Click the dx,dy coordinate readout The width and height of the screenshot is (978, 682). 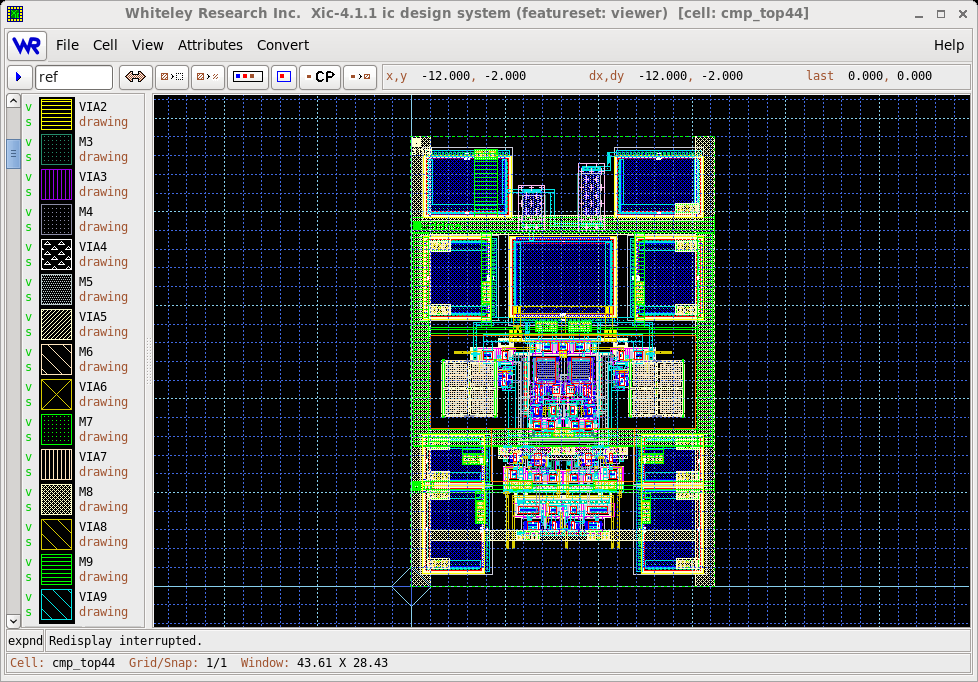[x=666, y=76]
